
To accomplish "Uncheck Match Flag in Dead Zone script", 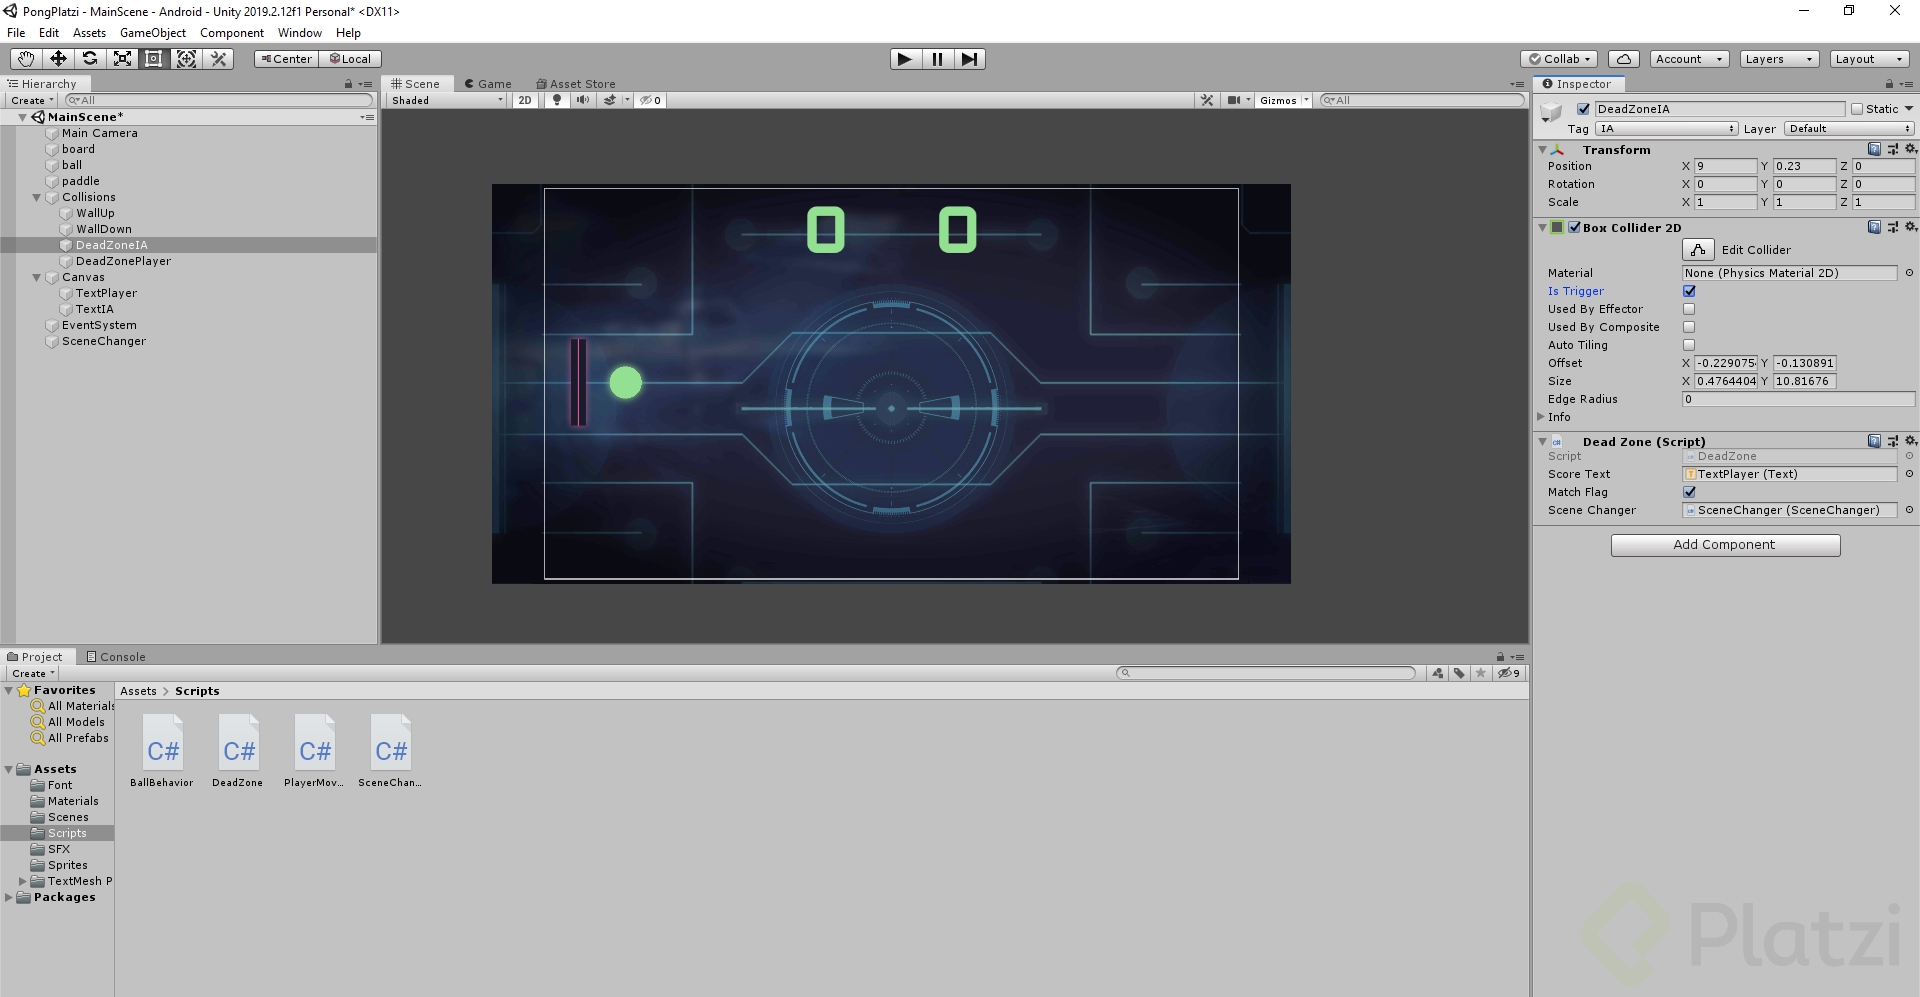I will (x=1689, y=492).
